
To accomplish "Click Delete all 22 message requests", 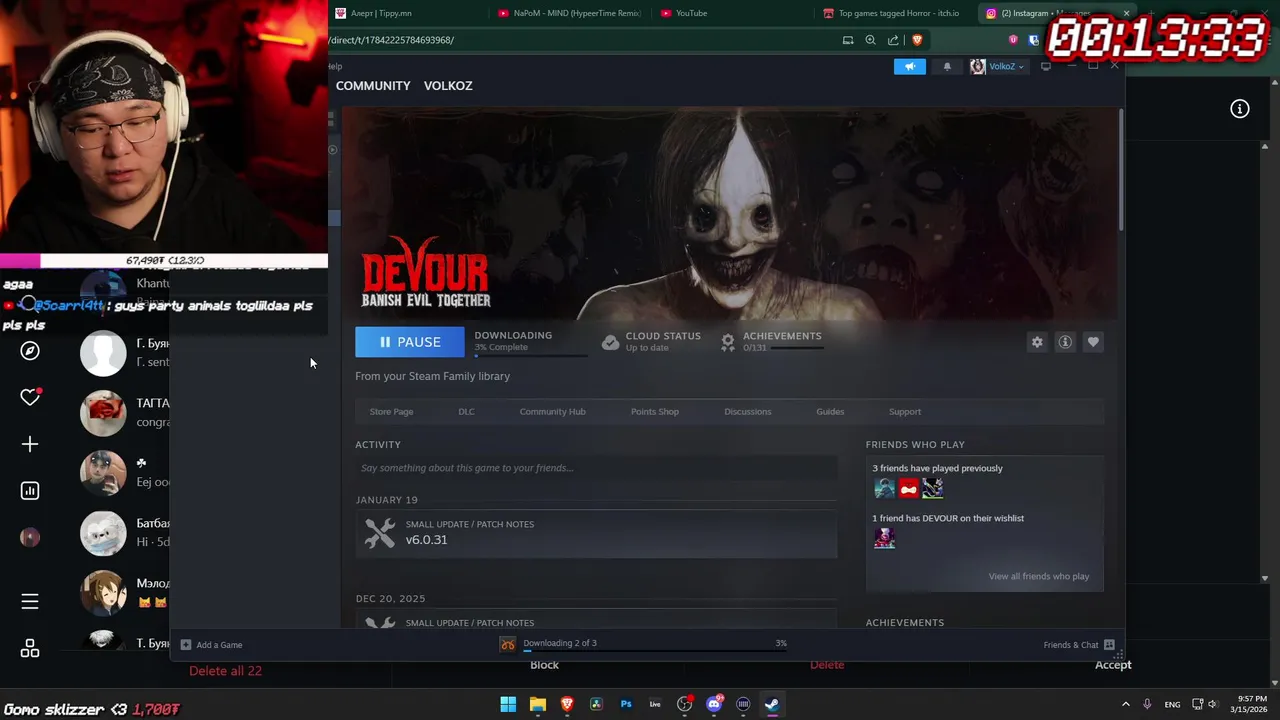I will point(225,671).
